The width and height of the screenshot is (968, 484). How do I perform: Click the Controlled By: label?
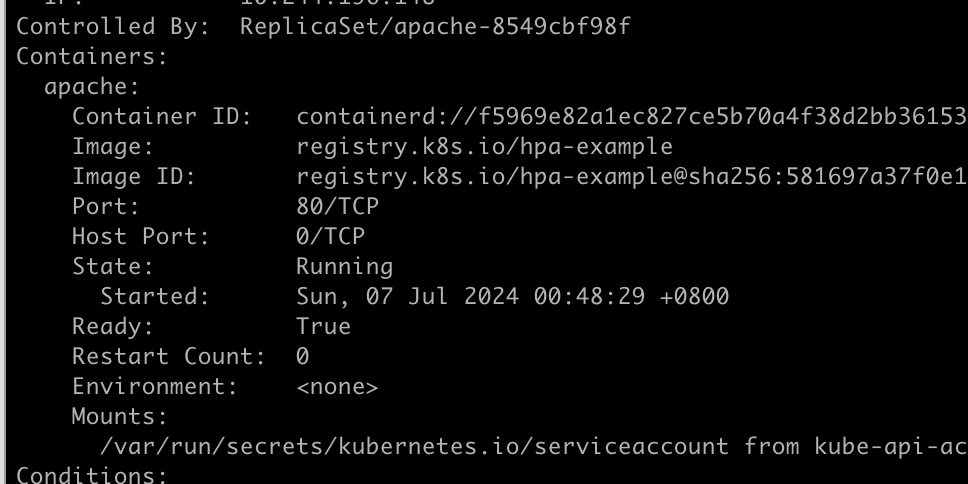pyautogui.click(x=113, y=27)
